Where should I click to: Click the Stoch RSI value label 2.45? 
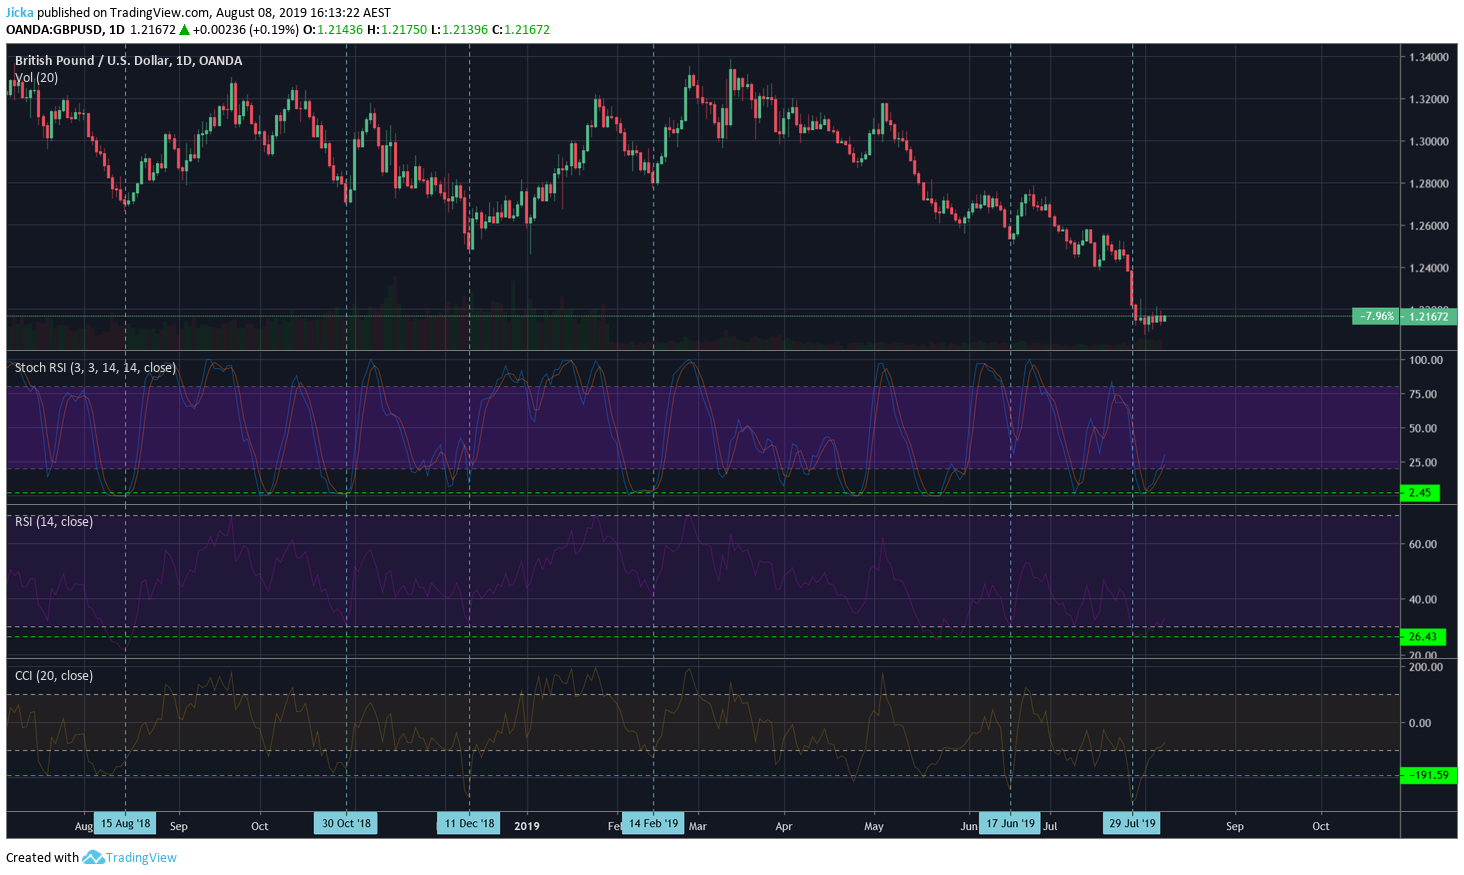click(x=1420, y=493)
